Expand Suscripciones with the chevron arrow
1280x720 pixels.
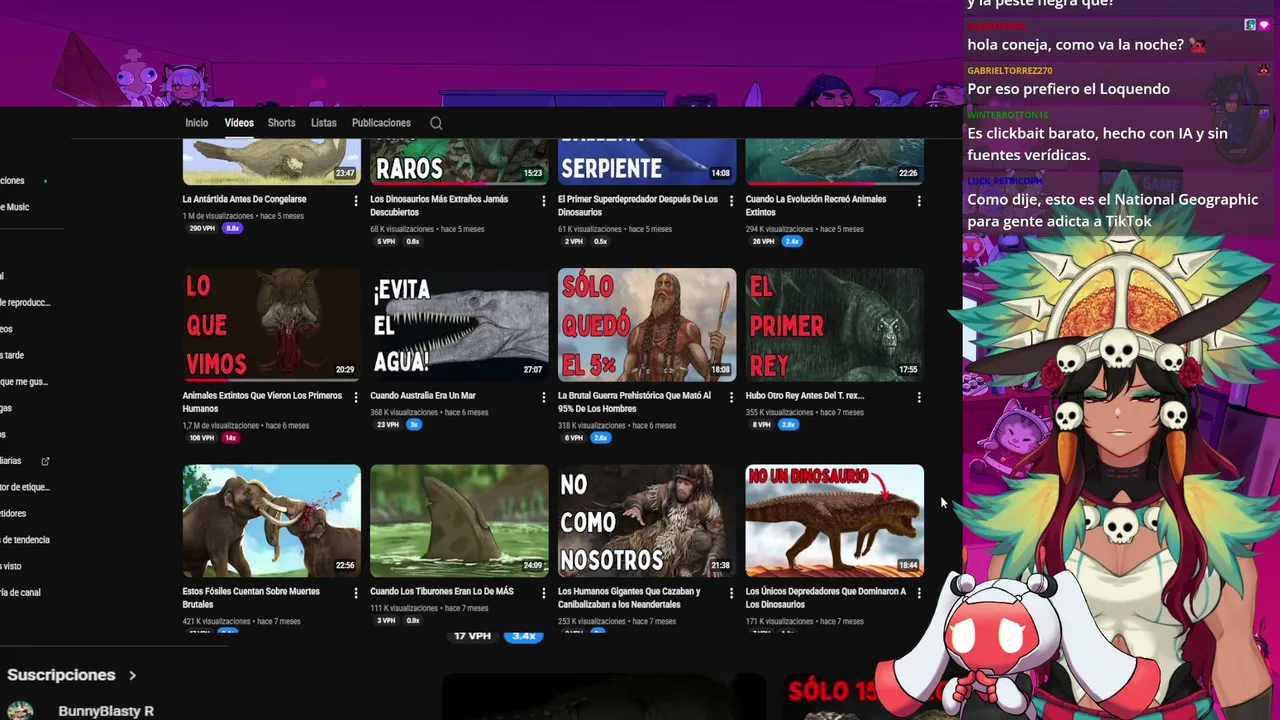click(132, 675)
